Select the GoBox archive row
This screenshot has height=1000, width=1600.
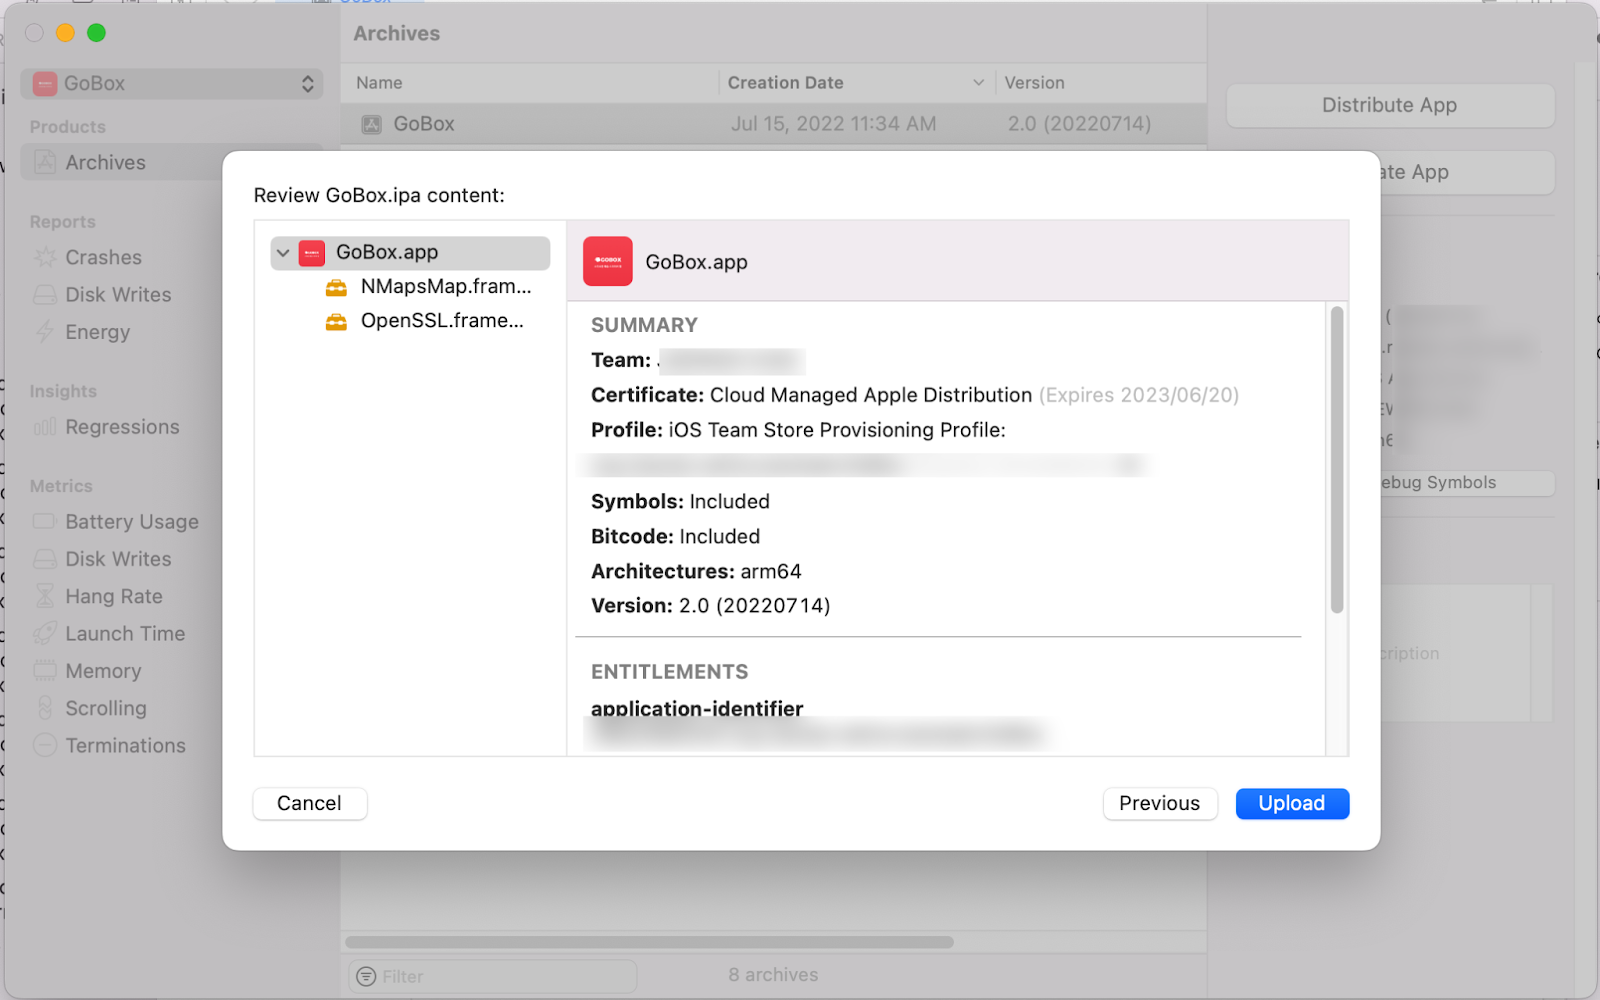coord(774,124)
